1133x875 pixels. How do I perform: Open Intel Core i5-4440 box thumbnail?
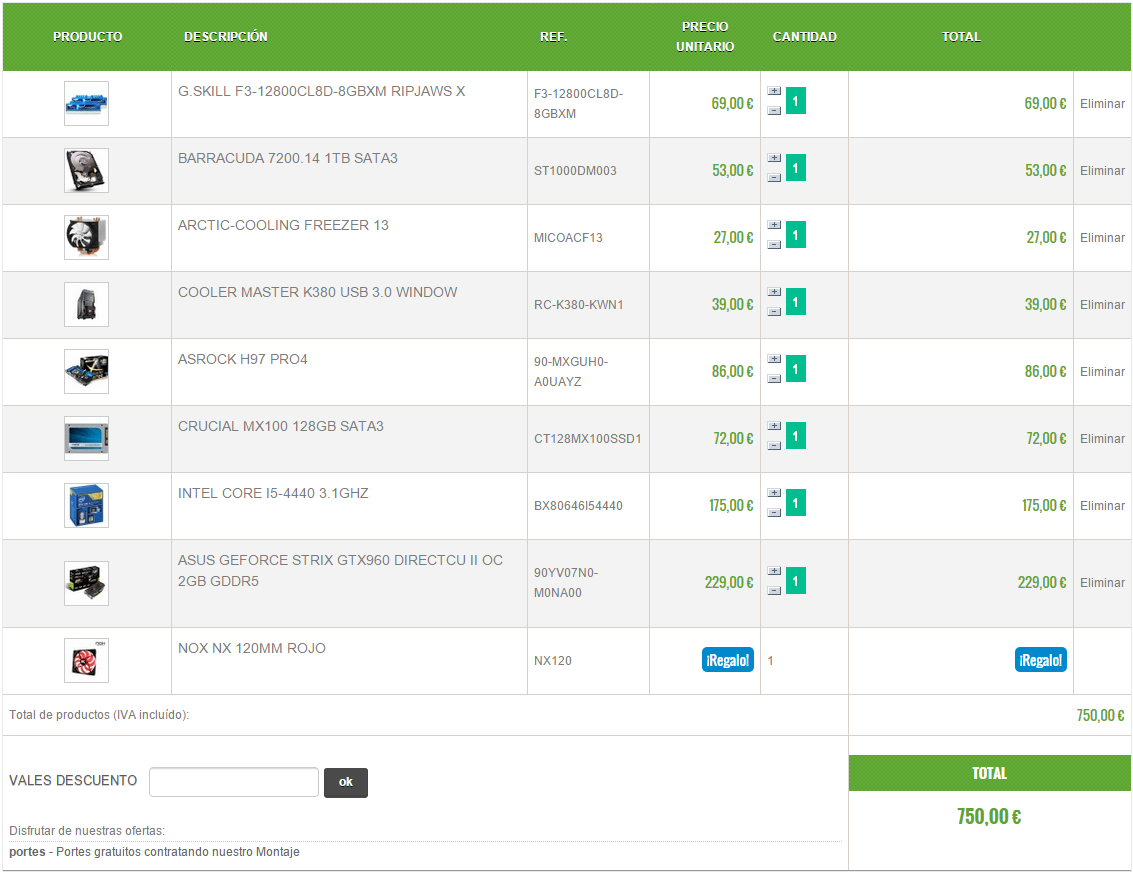86,506
